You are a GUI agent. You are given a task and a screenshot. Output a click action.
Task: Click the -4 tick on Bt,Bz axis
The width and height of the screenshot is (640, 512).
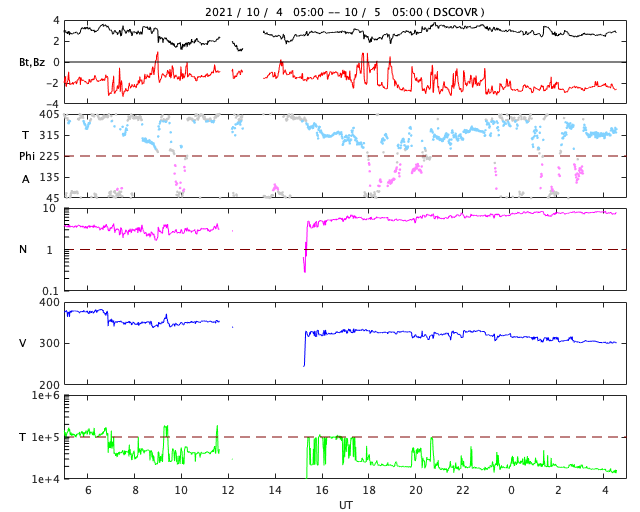click(x=53, y=104)
